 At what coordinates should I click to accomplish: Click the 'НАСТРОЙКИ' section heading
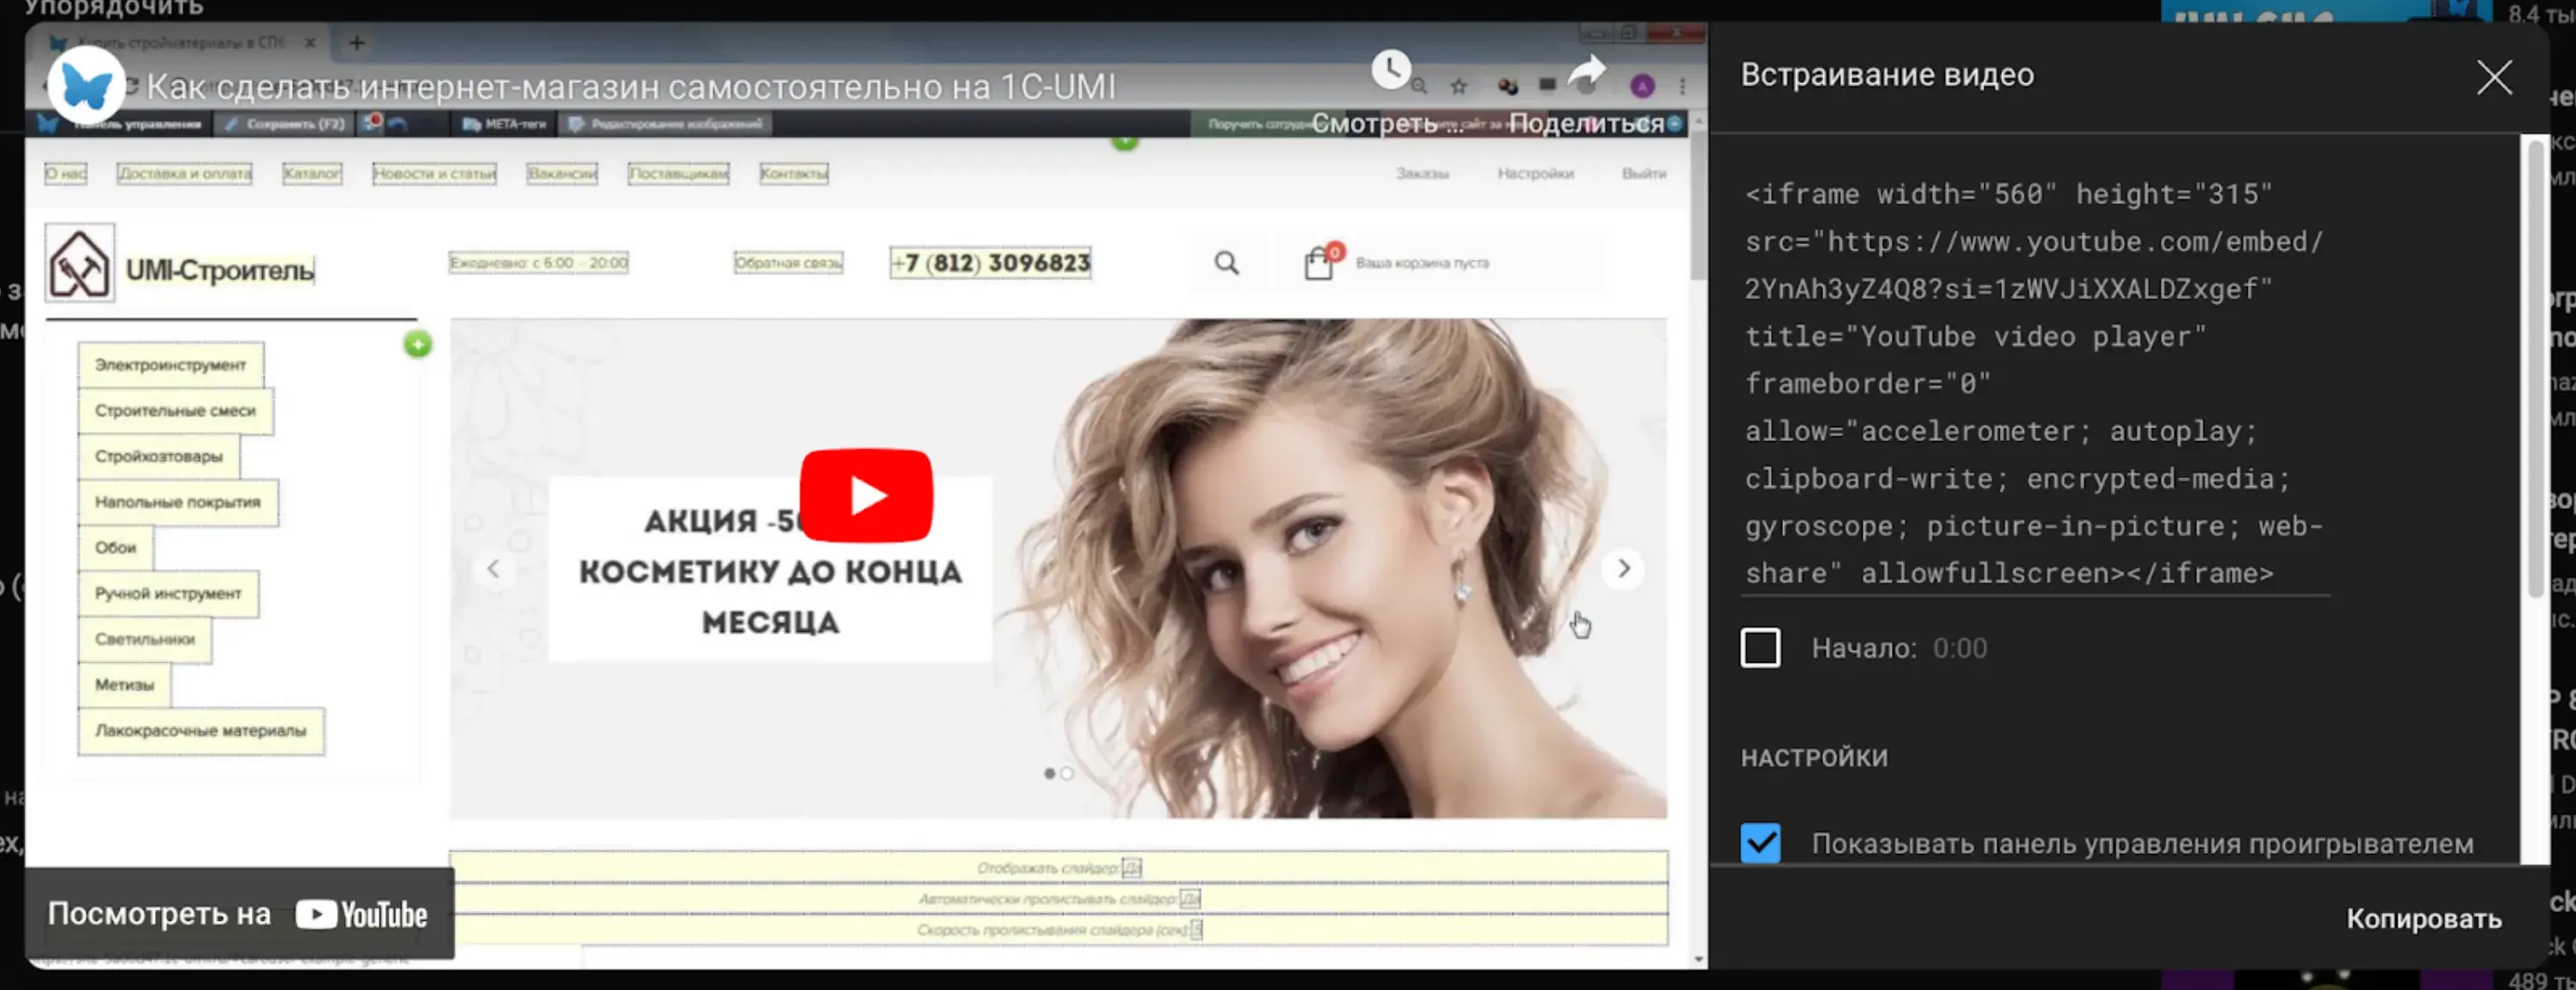(x=1814, y=758)
